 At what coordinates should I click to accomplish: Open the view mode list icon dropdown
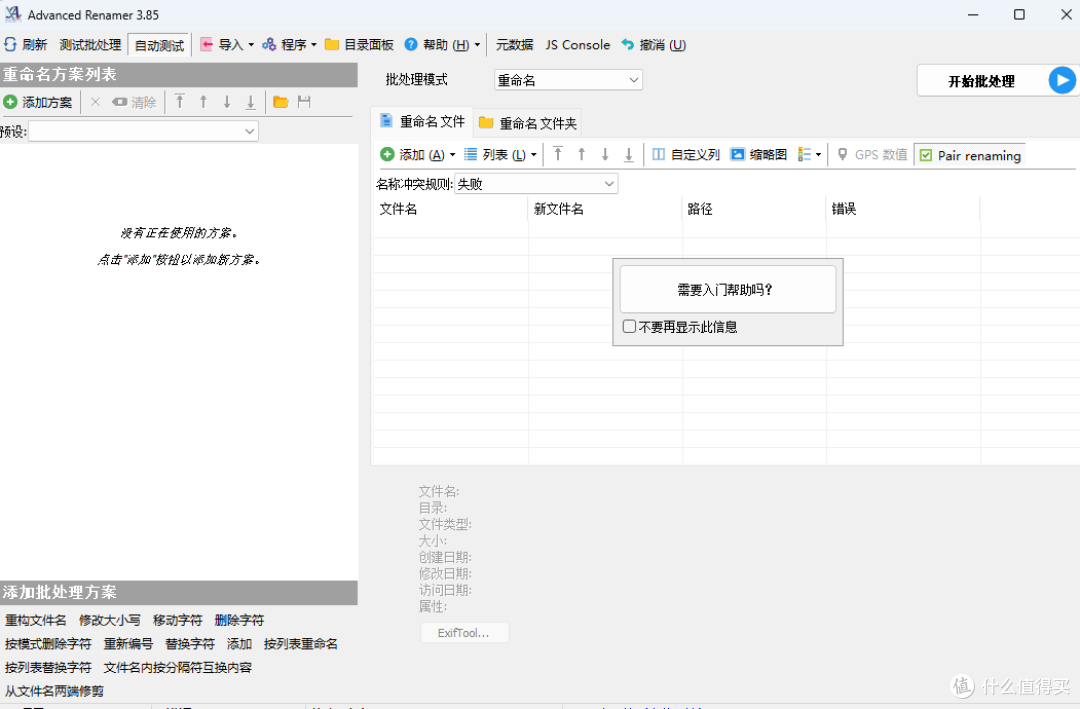click(809, 155)
